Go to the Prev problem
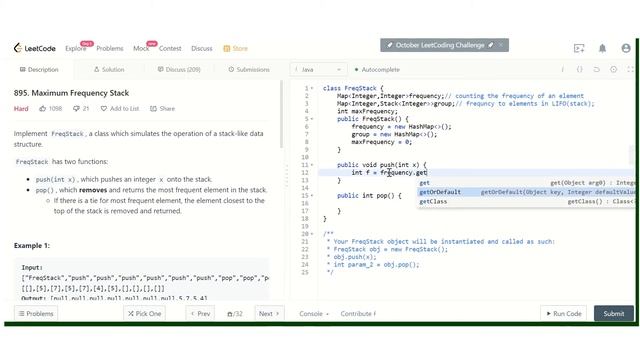 point(200,313)
